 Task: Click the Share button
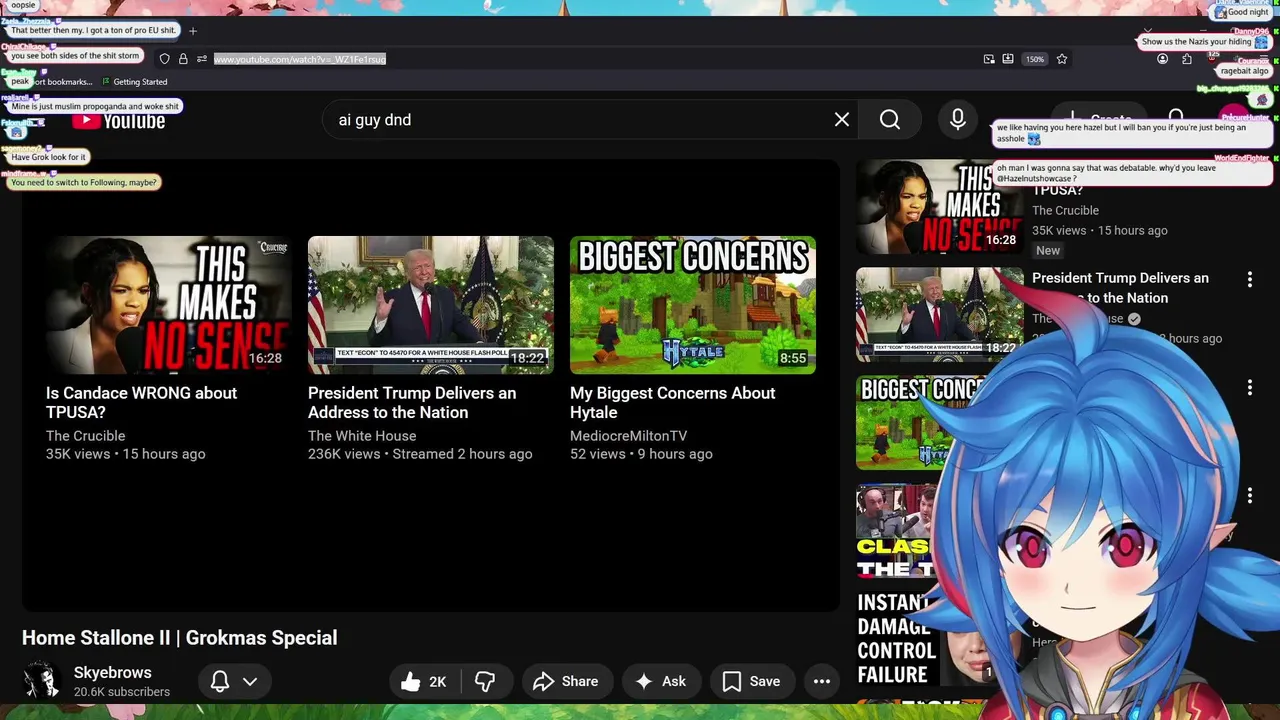pyautogui.click(x=566, y=681)
